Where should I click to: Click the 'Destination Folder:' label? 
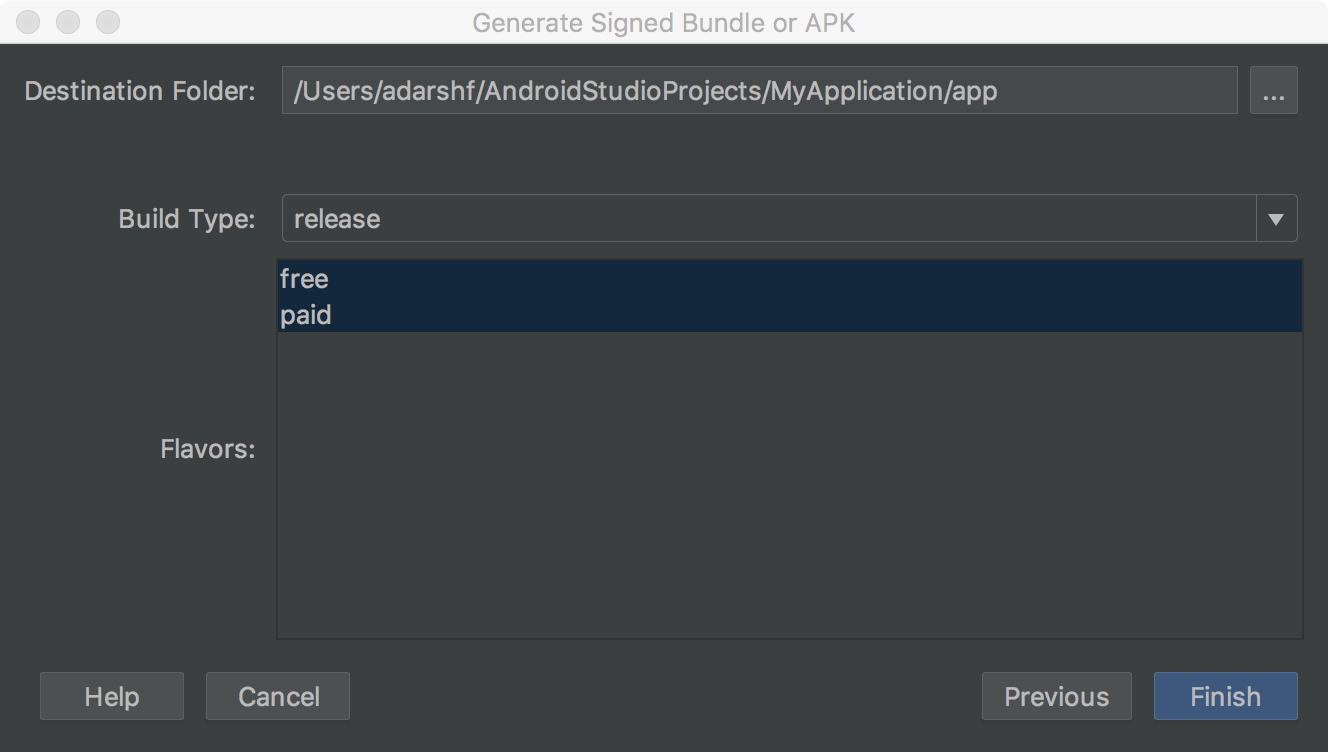[x=140, y=91]
